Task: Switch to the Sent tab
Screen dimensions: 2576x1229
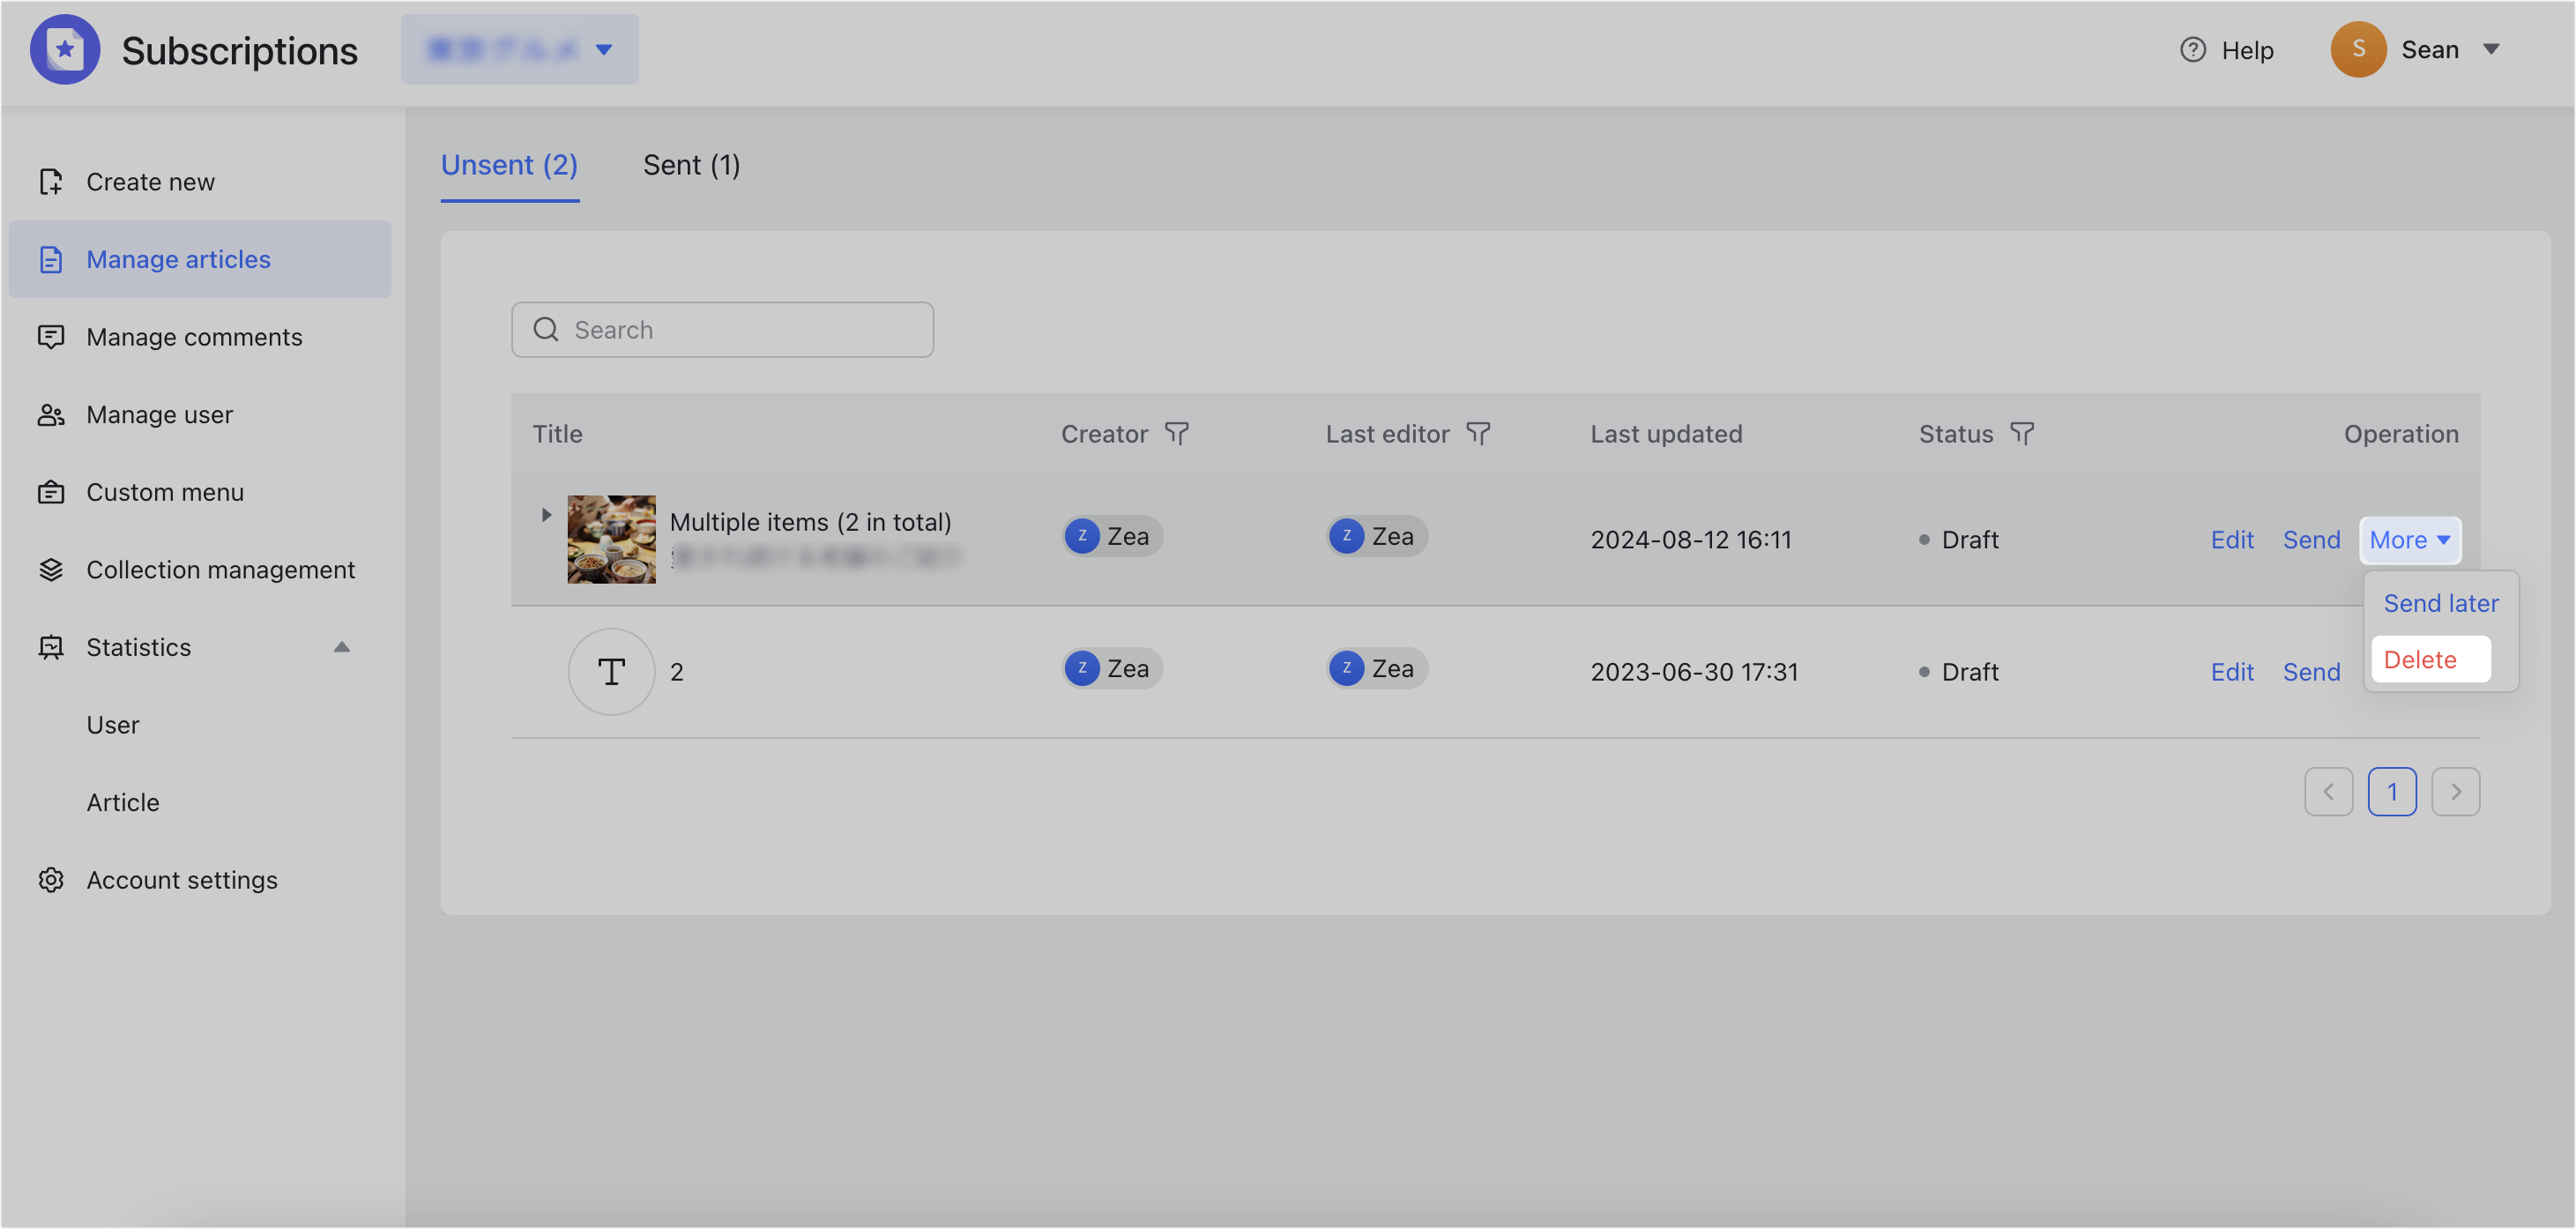Action: [x=691, y=164]
